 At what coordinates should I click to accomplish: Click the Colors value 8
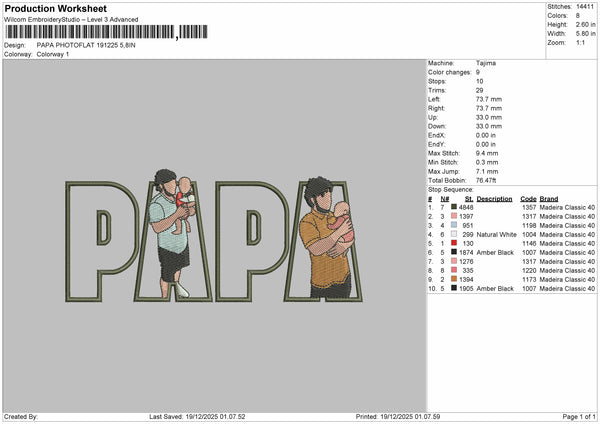[x=578, y=16]
